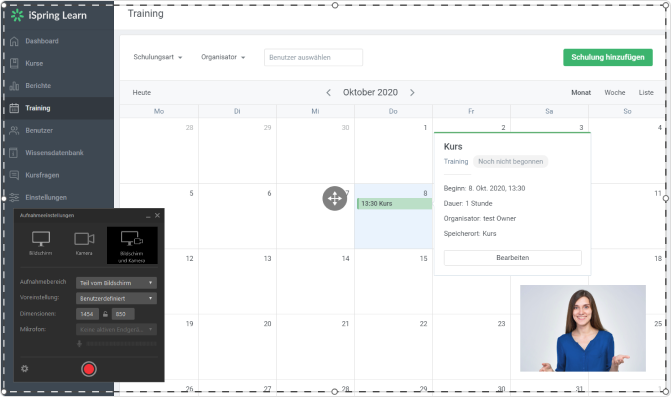
Task: Click the Oktober 2020 month title
Action: tap(370, 92)
